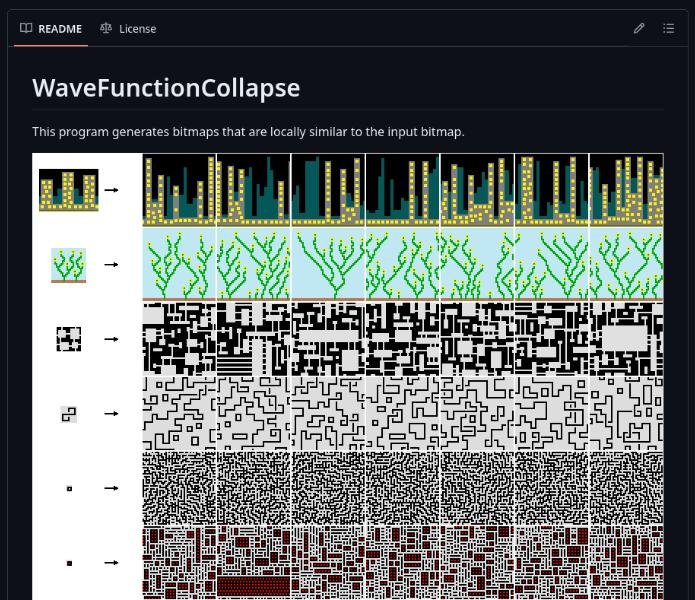The height and width of the screenshot is (600, 695).
Task: Click the scale icon beside License
Action: pyautogui.click(x=106, y=29)
